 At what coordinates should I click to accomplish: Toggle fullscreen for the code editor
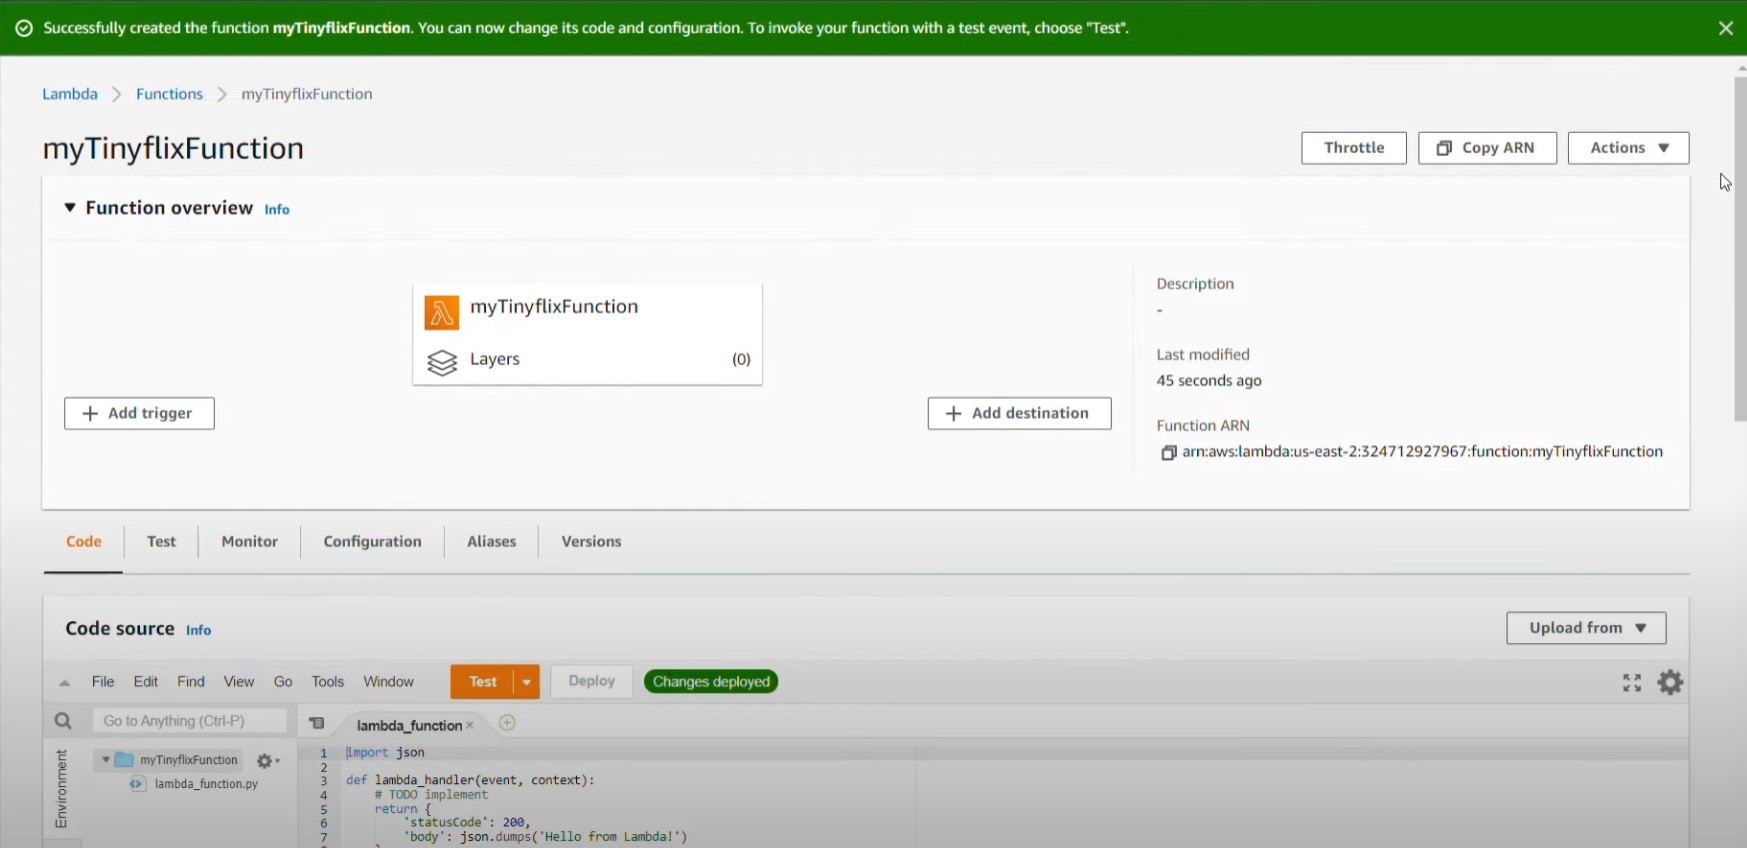[x=1631, y=682]
